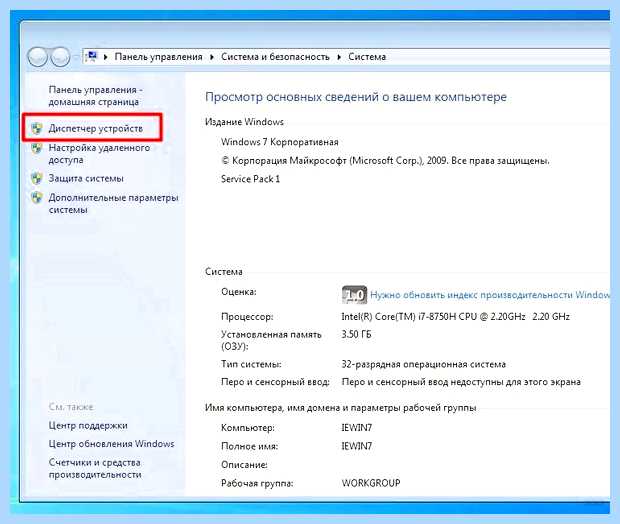Screen dimensions: 620x524
Task: Click the Тип системы: label
Action: 251,364
